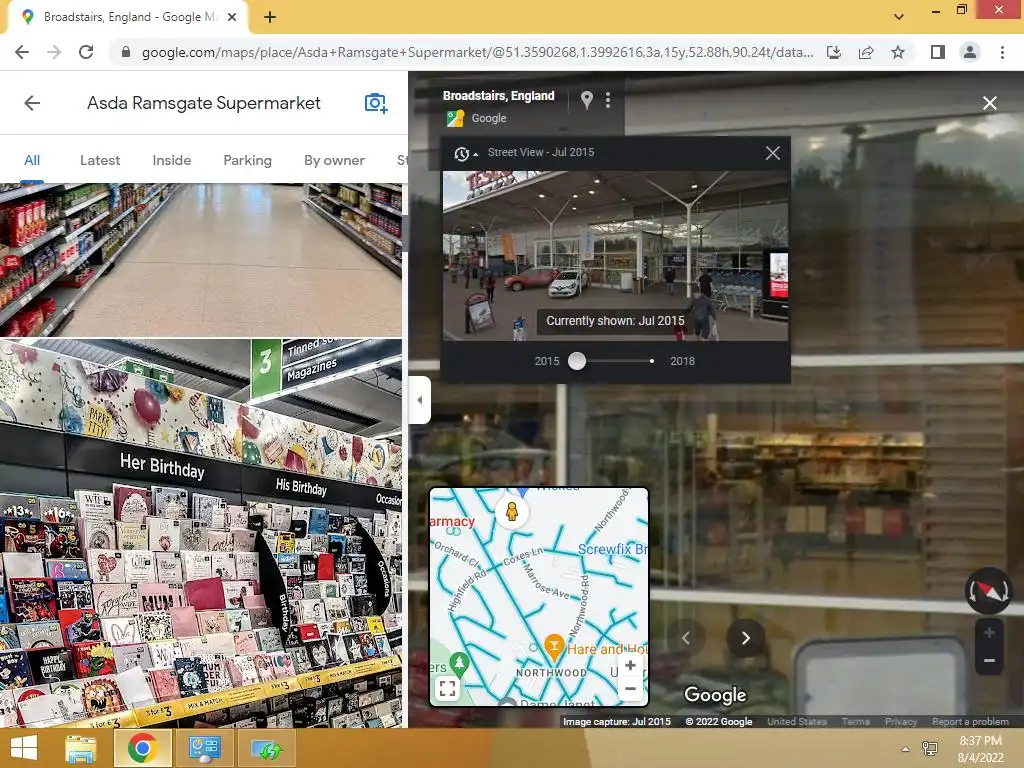Viewport: 1024px width, 768px height.
Task: Open the Chrome profile icon
Action: 970,52
